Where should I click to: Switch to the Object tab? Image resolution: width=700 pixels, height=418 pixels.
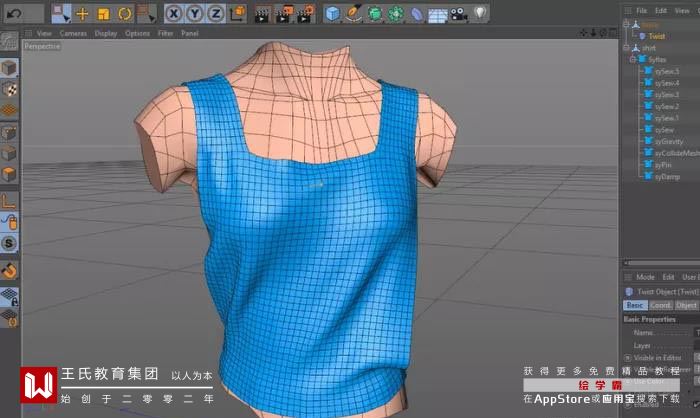(x=686, y=305)
